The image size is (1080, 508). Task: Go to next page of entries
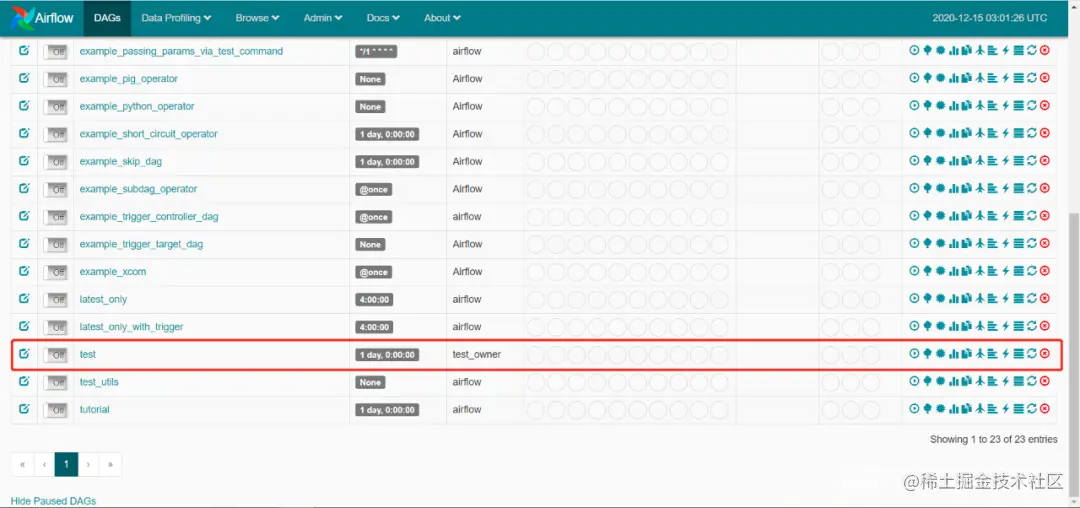(x=88, y=464)
